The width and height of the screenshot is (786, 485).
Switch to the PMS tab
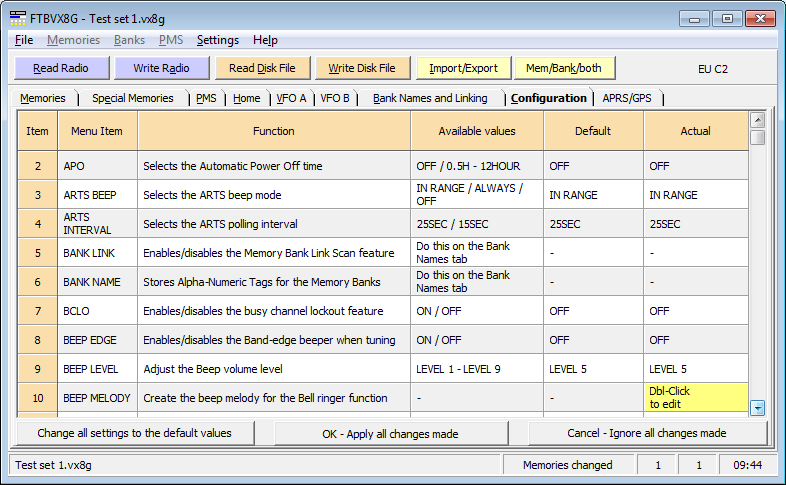pos(207,98)
